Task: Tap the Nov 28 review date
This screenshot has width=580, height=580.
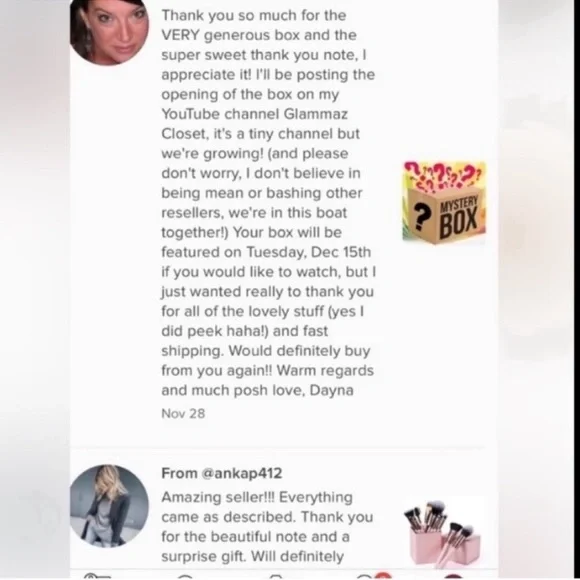Action: click(183, 414)
